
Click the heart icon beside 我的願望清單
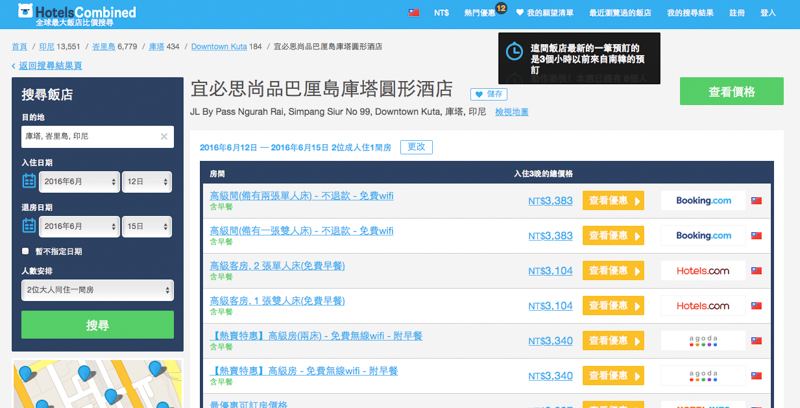click(519, 13)
